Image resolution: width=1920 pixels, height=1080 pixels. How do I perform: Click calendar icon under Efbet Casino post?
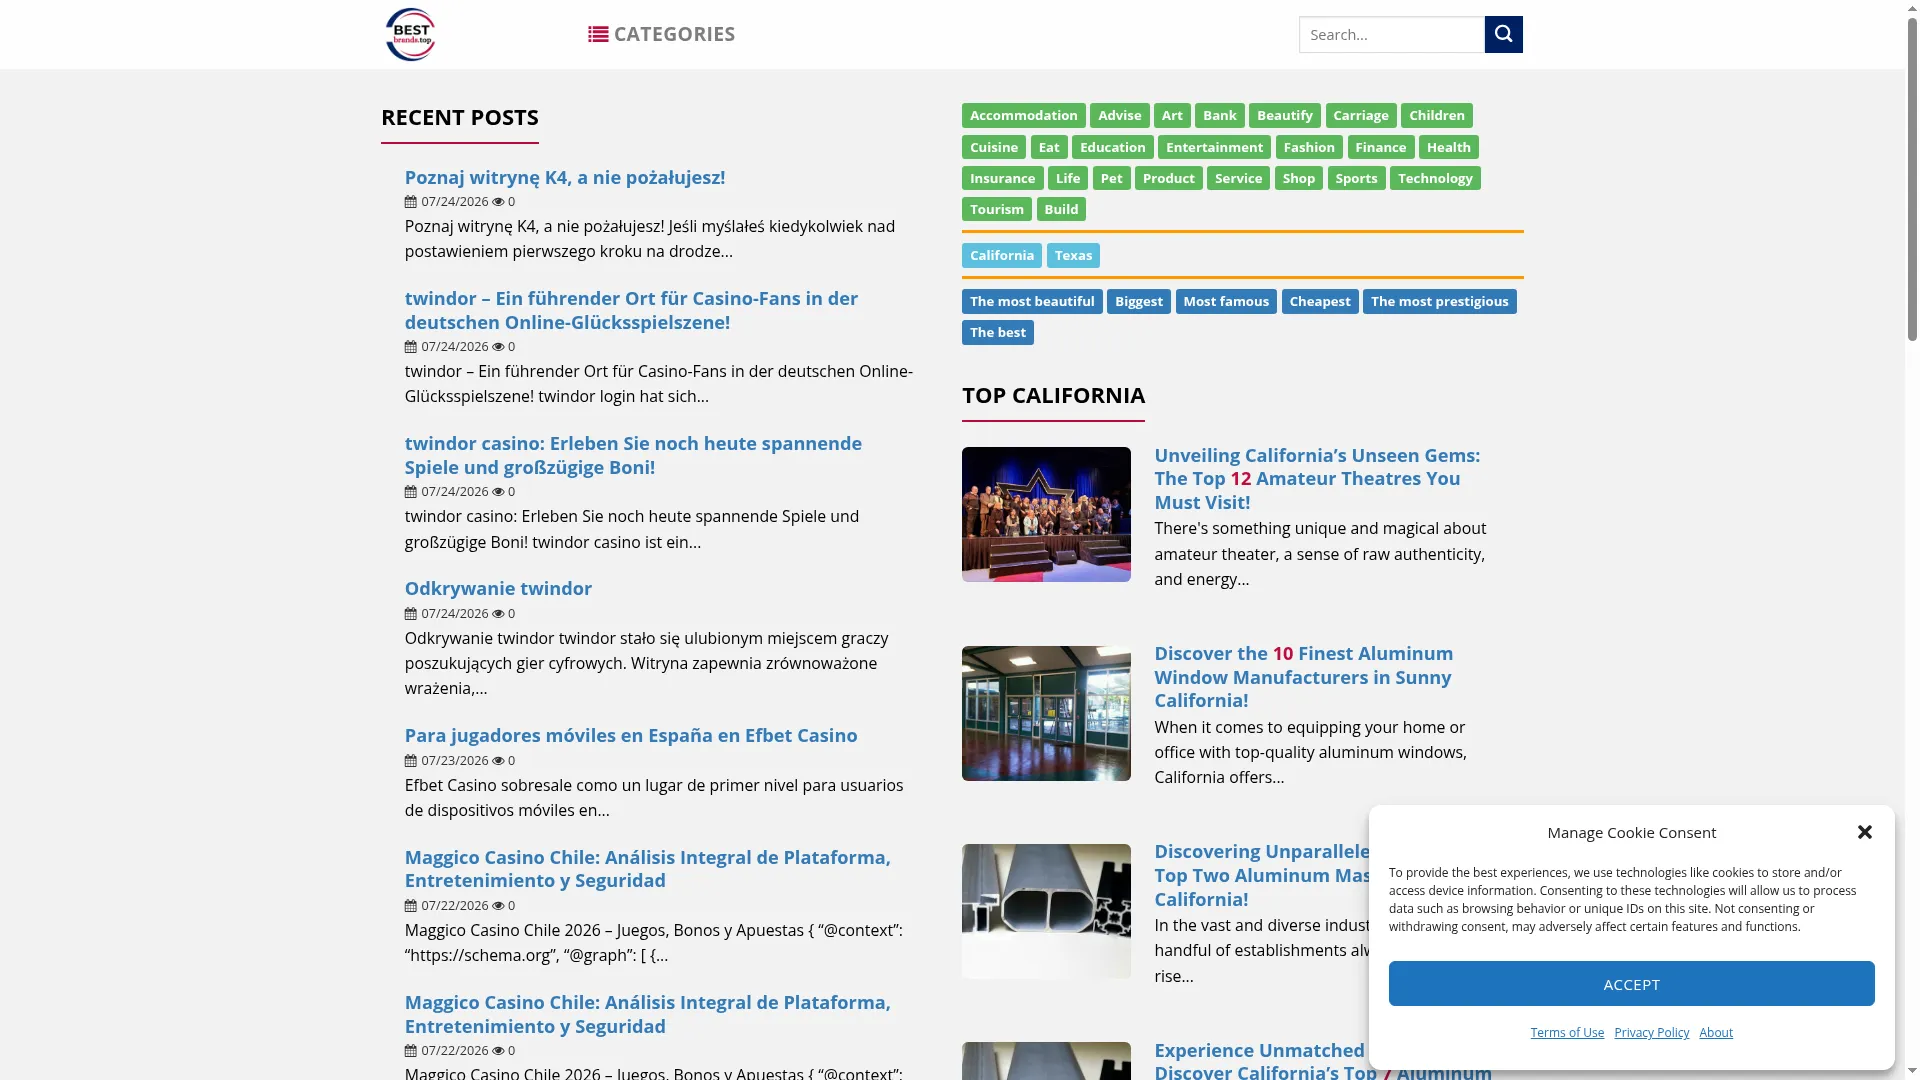[411, 761]
